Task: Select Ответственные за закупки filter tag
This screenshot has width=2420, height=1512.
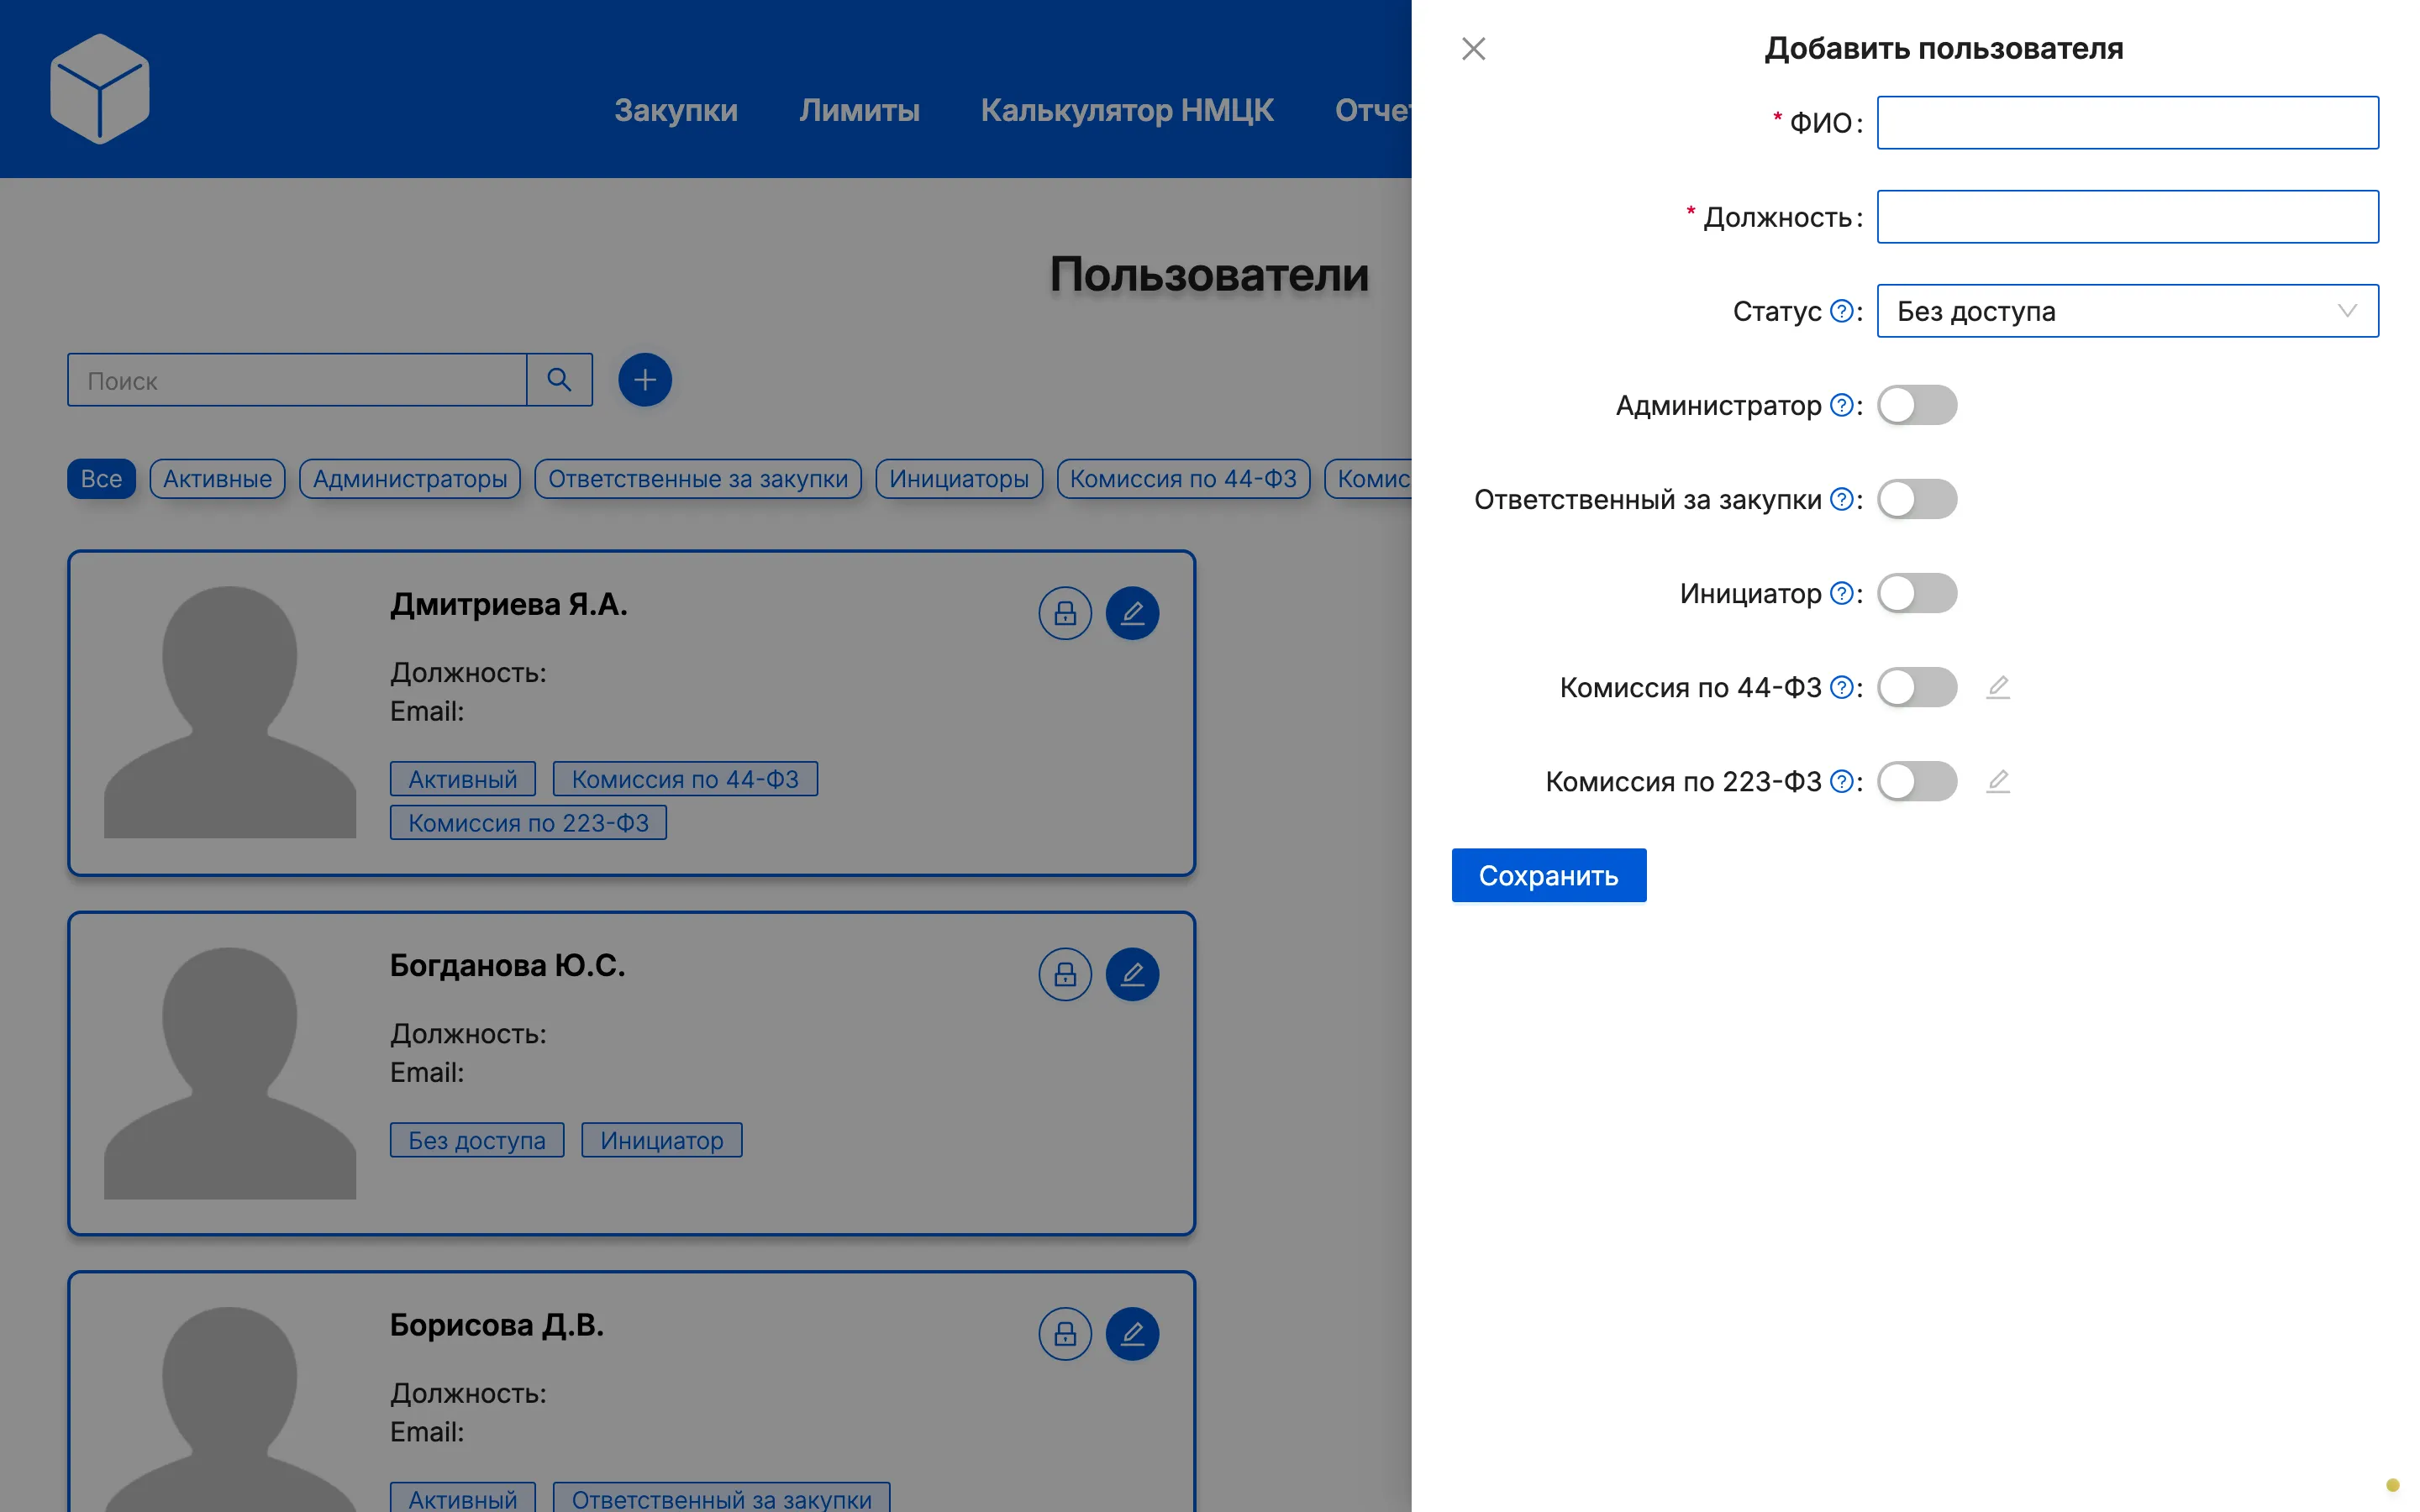Action: [698, 479]
